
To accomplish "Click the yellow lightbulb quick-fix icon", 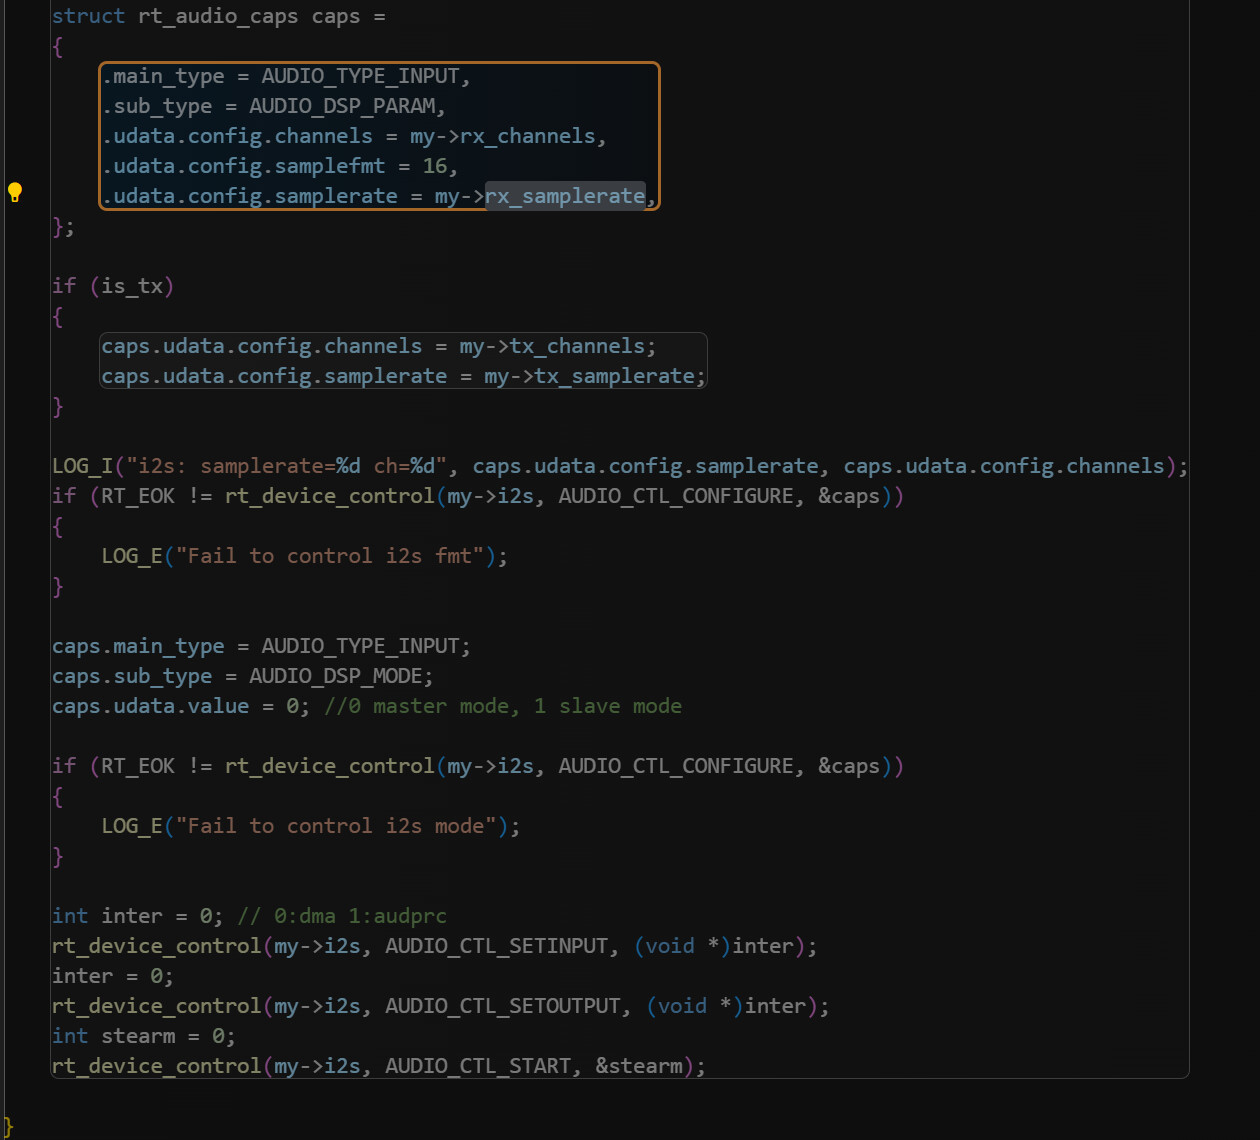I will pyautogui.click(x=15, y=192).
